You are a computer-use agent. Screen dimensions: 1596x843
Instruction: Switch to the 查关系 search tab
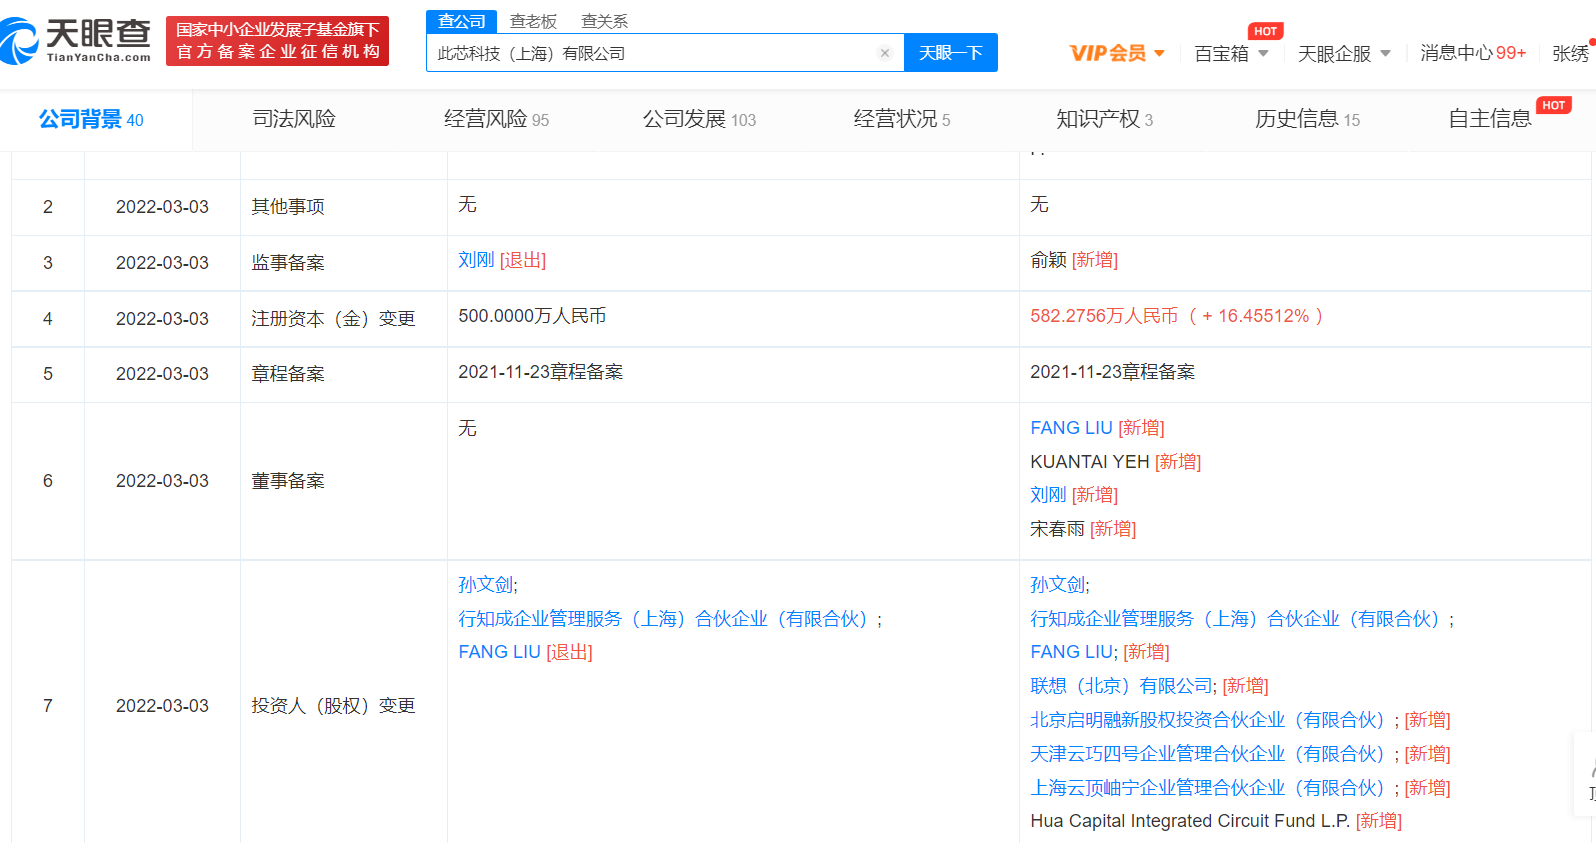pyautogui.click(x=604, y=21)
